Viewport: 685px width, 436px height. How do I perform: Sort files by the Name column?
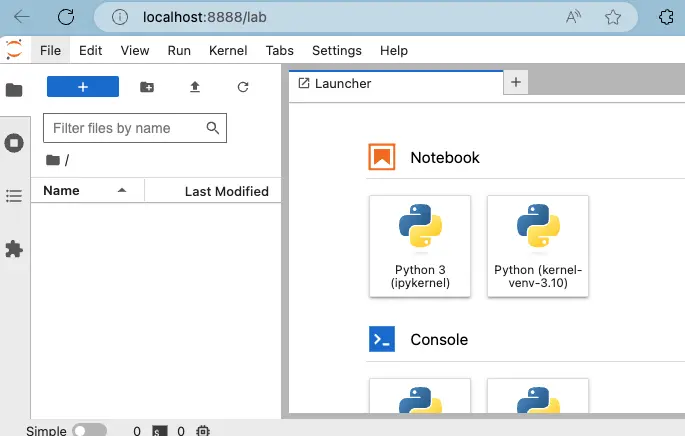click(x=87, y=190)
